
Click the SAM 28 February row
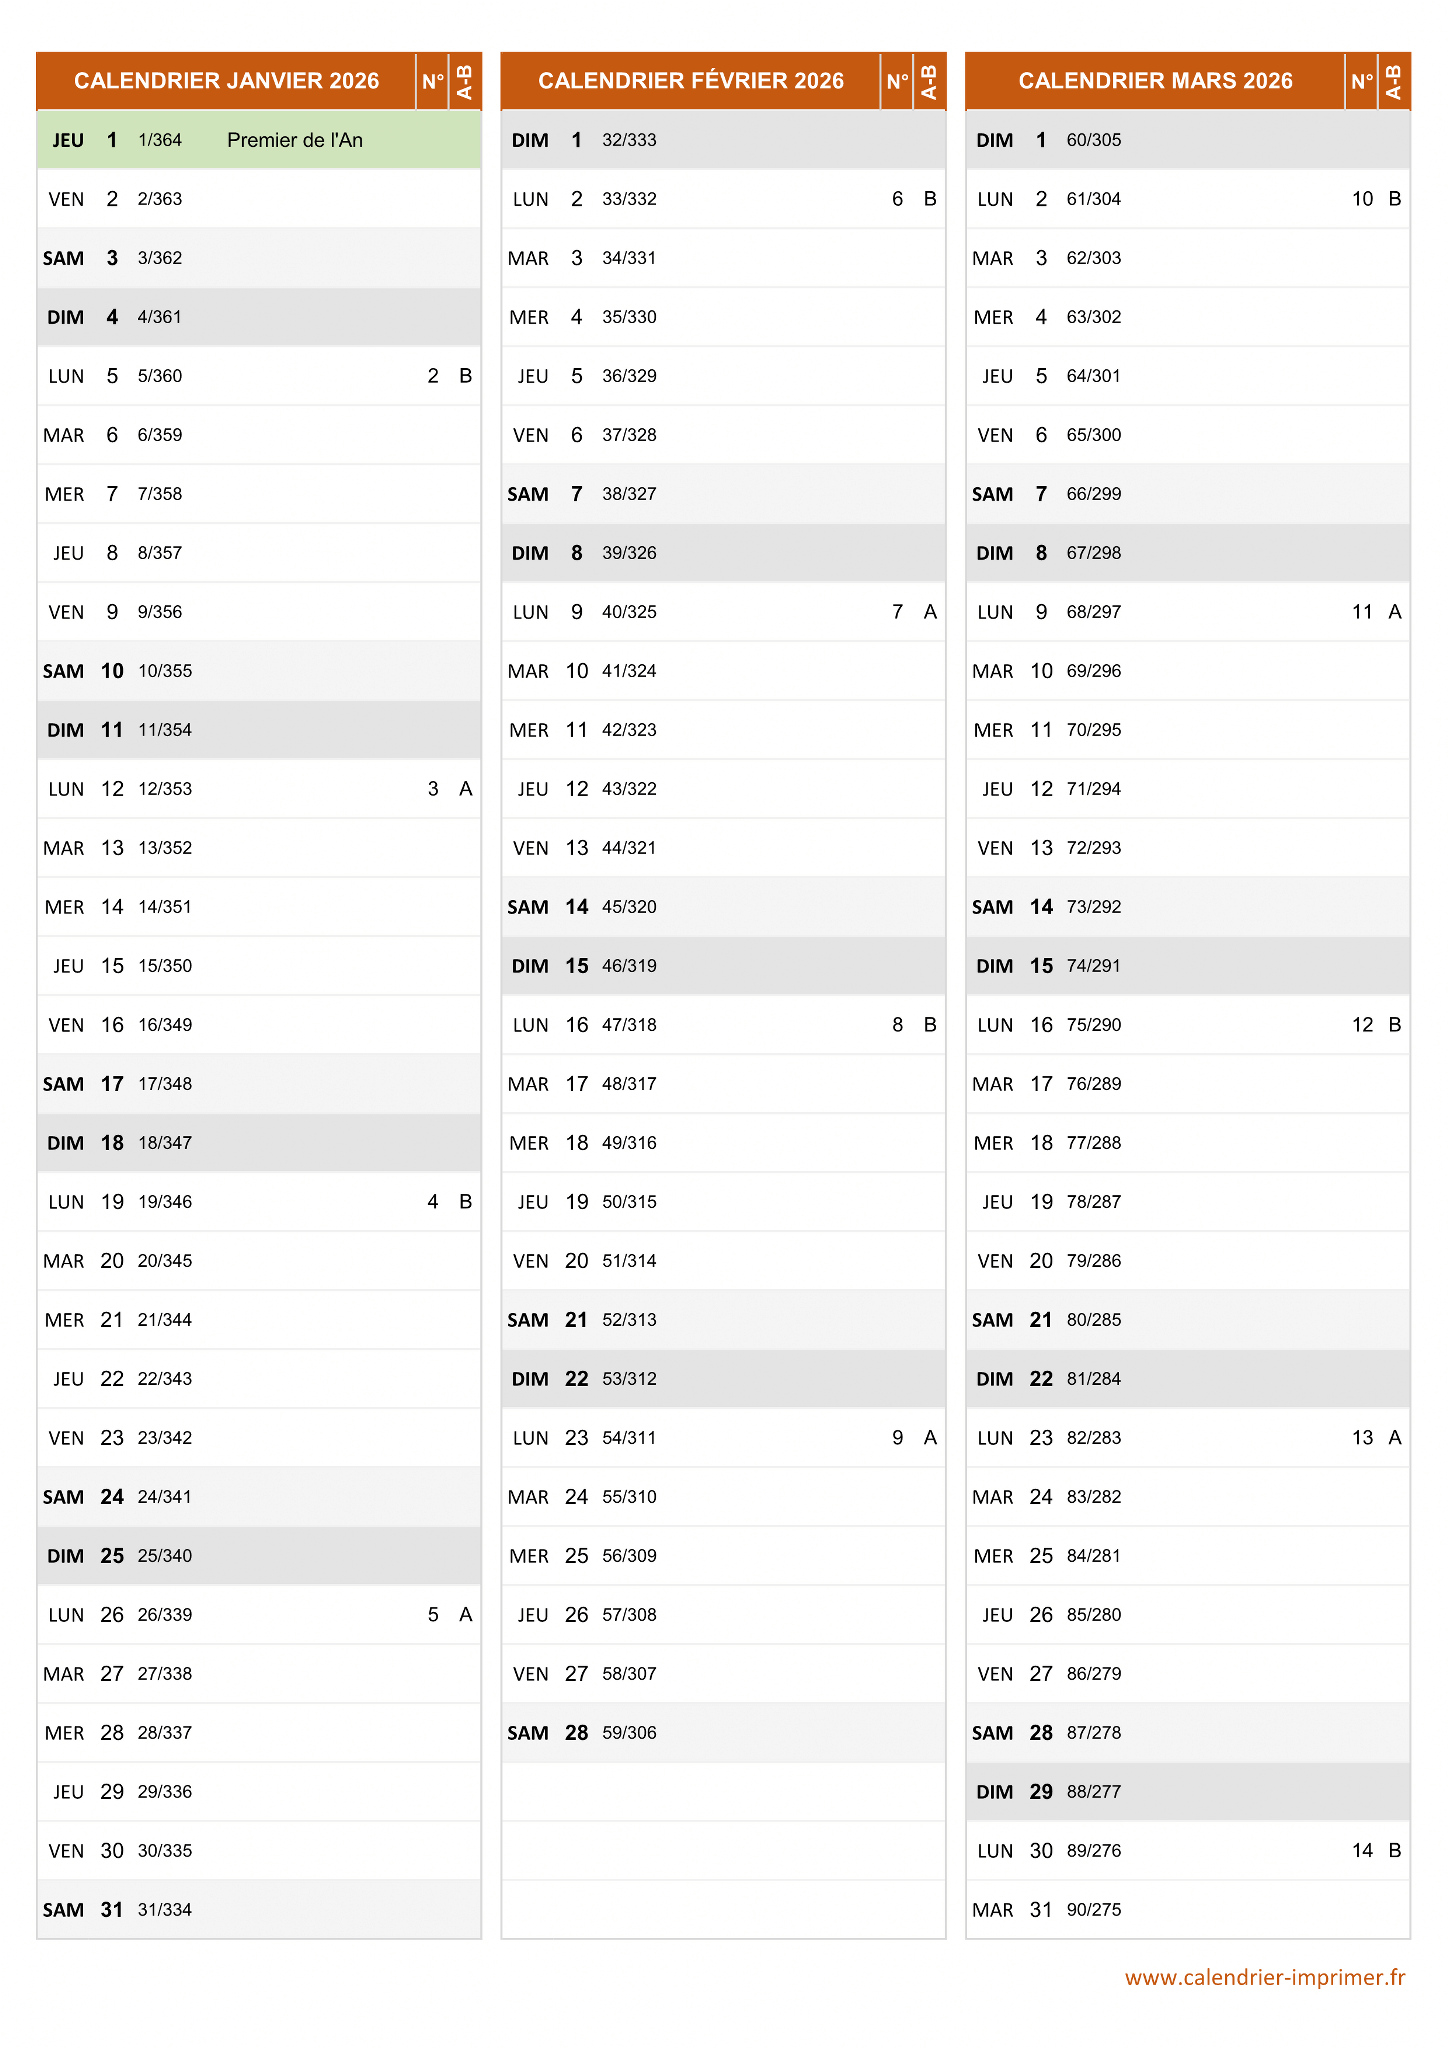[723, 1733]
